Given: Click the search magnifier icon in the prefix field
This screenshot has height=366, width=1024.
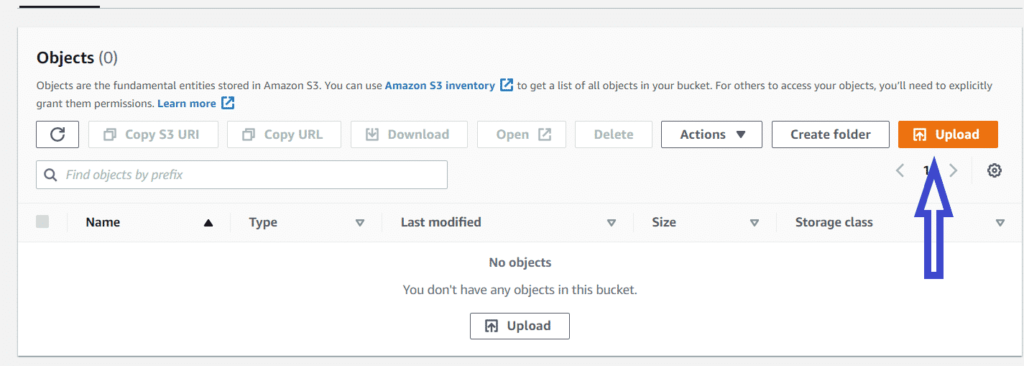Looking at the screenshot, I should click(x=50, y=175).
